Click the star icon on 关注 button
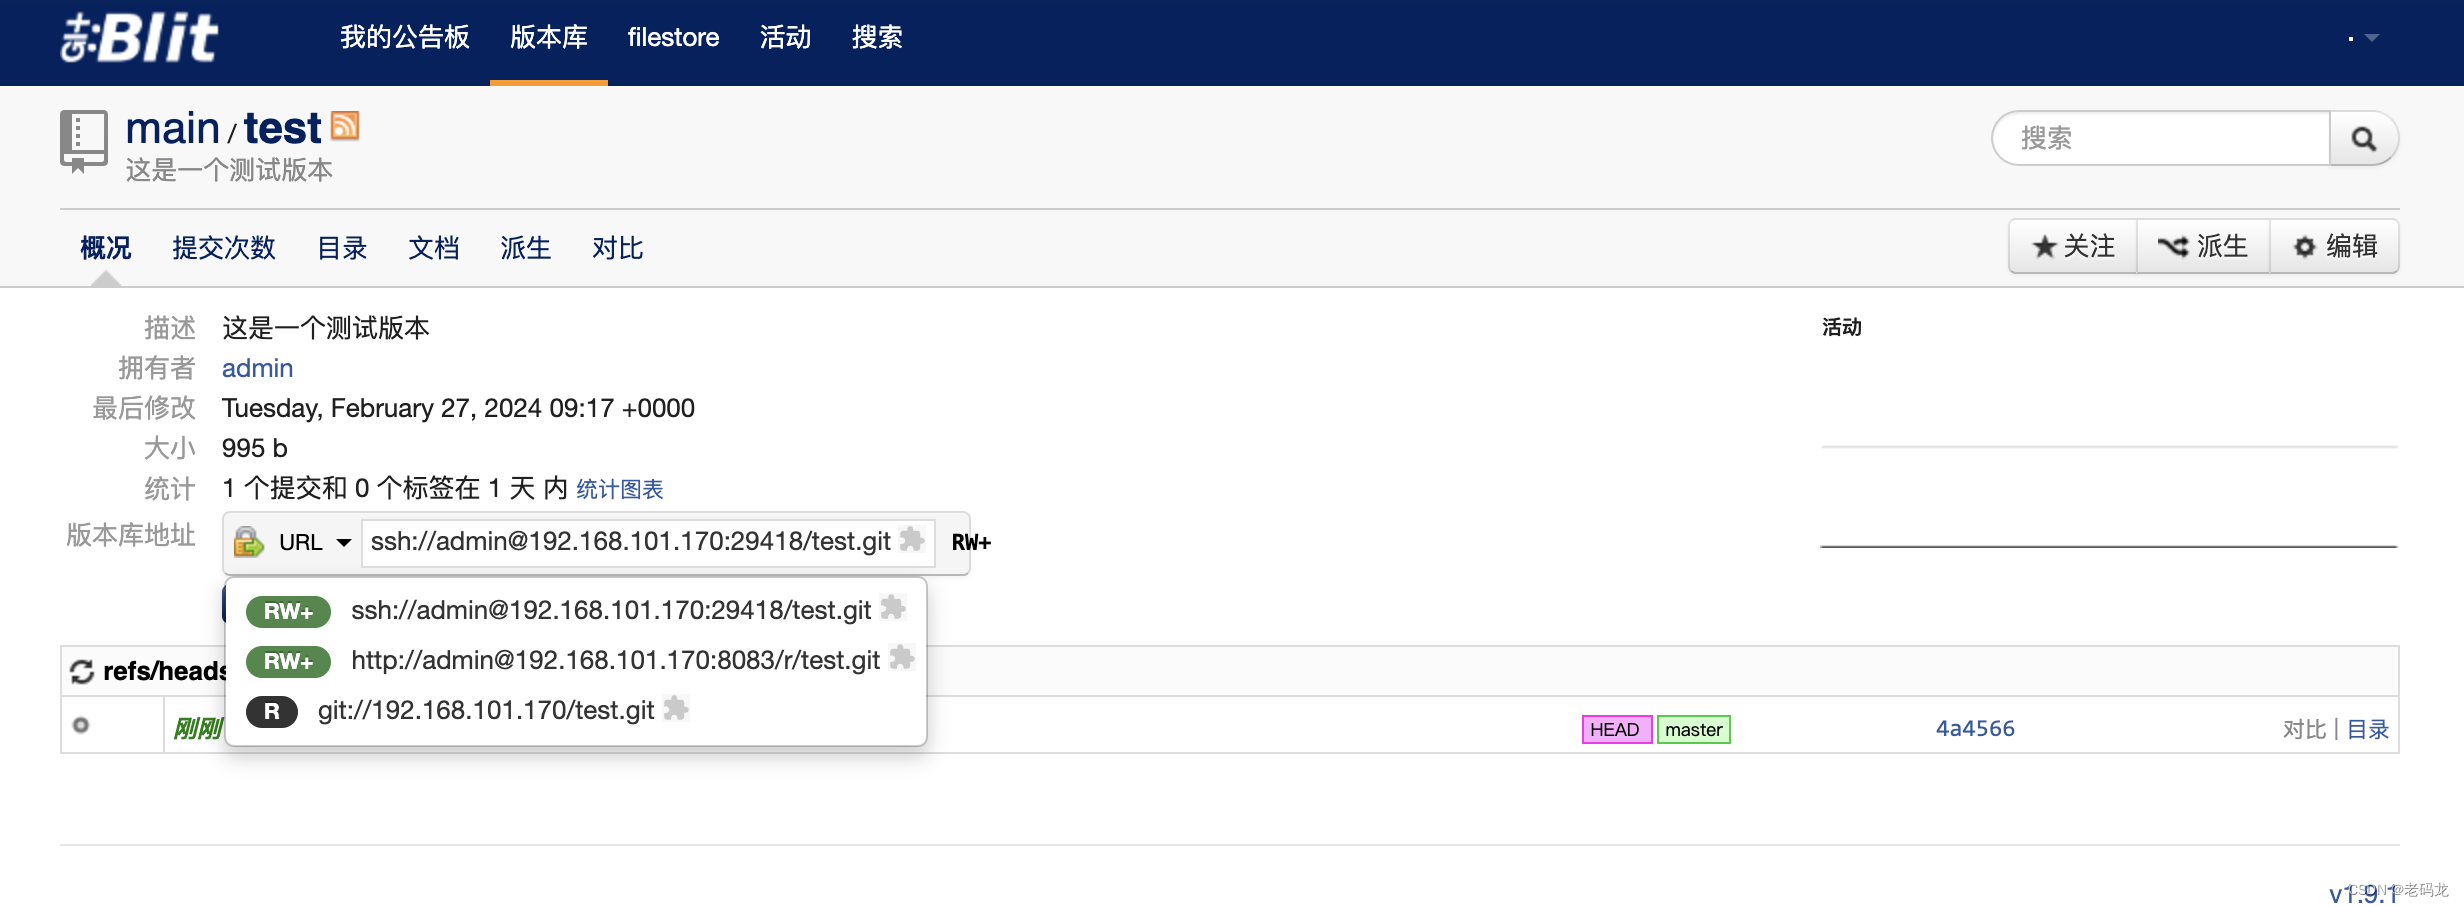The image size is (2464, 906). [x=2045, y=247]
